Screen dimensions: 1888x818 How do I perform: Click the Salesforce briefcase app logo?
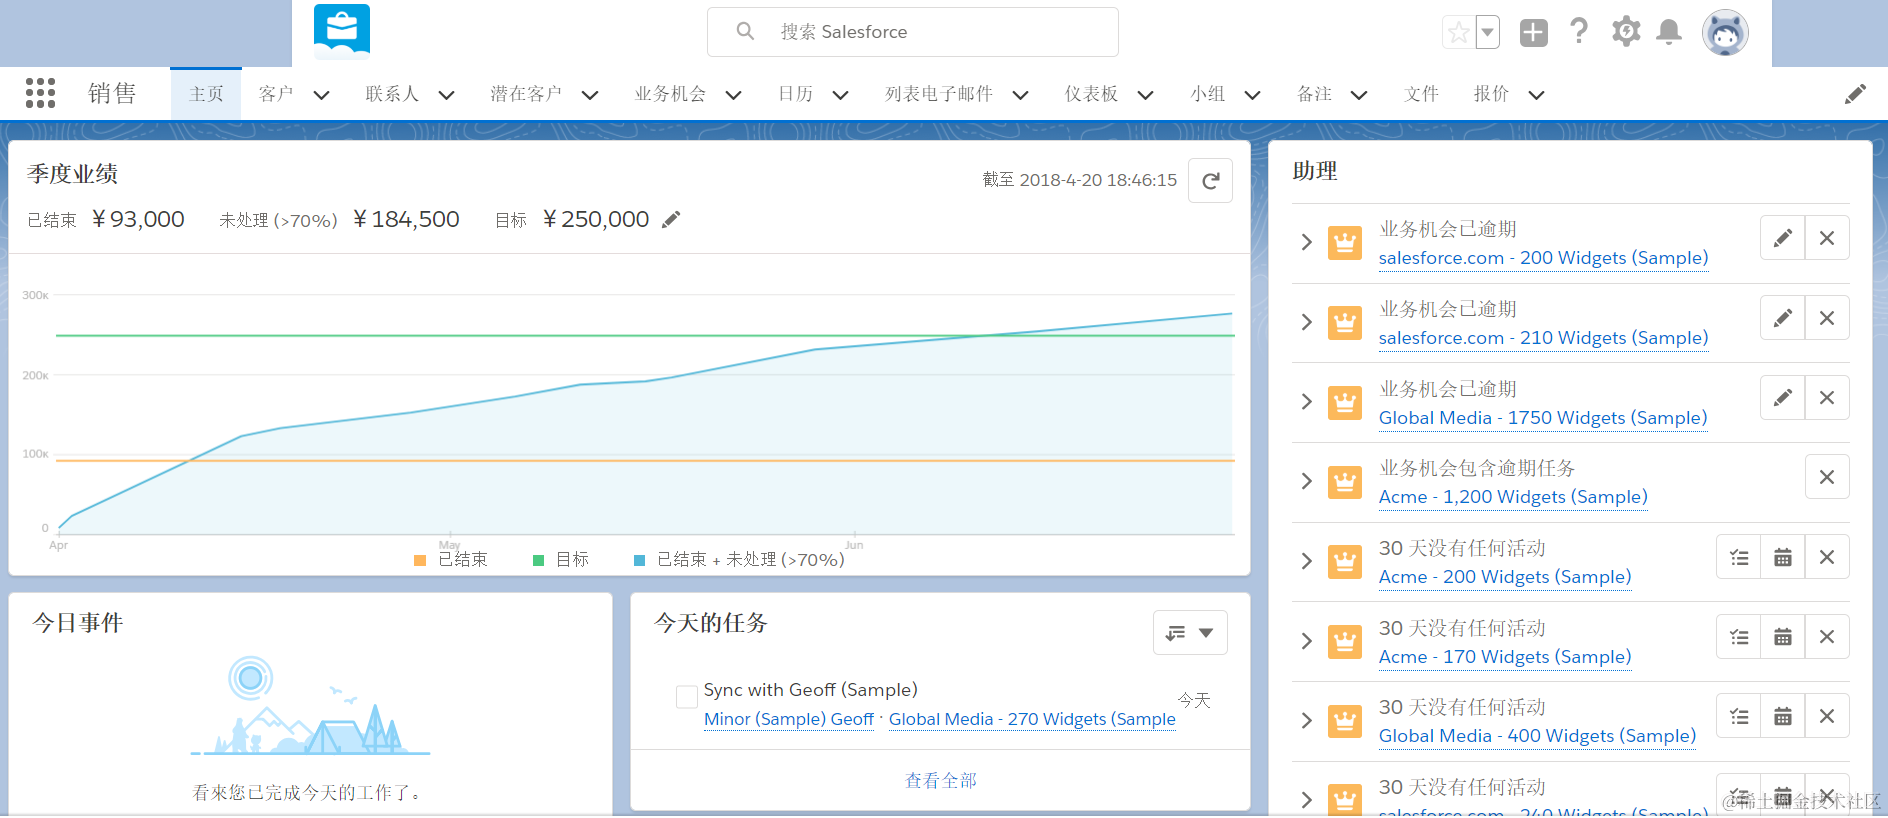[342, 31]
